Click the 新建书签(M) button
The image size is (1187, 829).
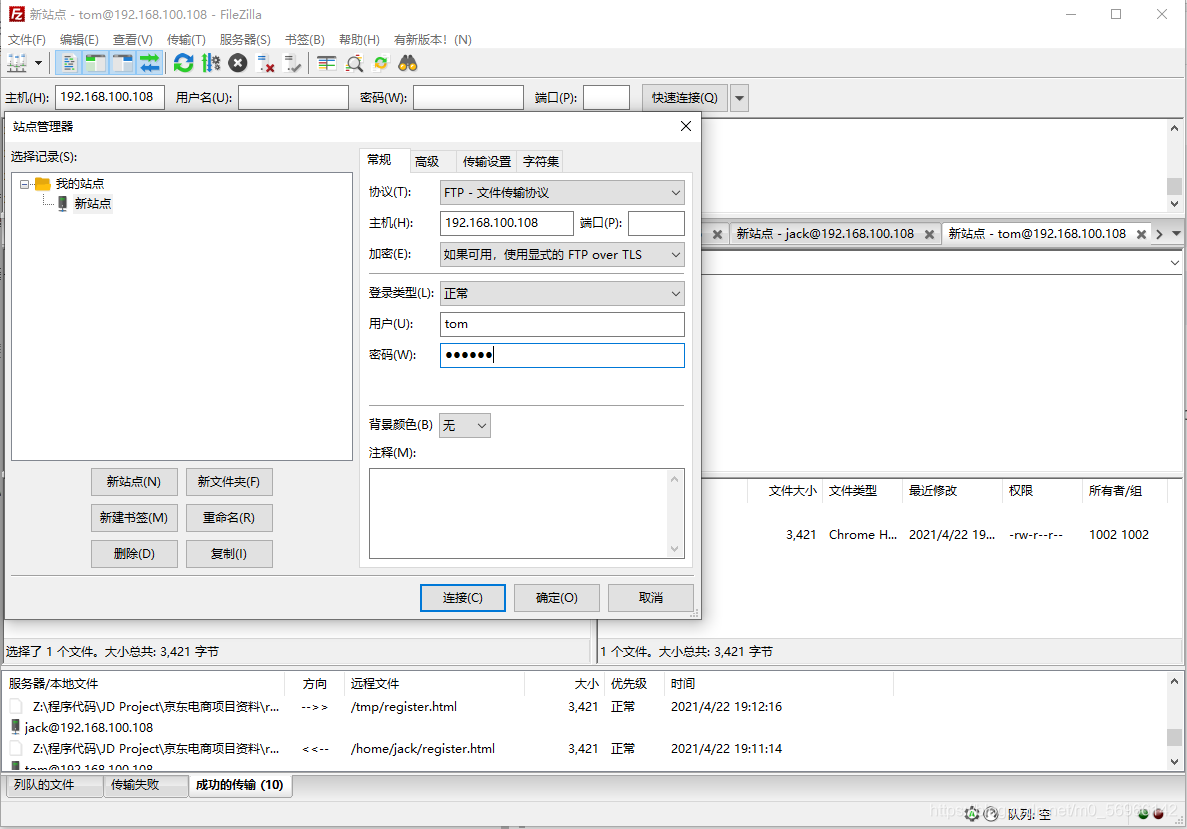tap(134, 518)
